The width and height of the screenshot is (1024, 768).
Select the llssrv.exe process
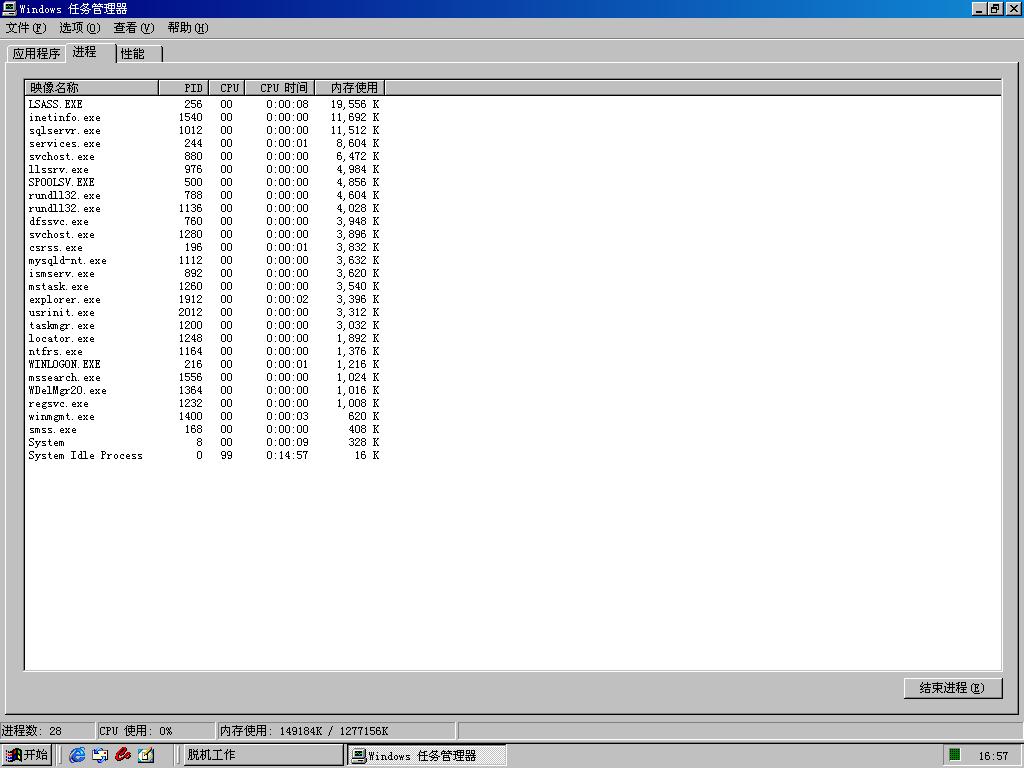[204, 170]
